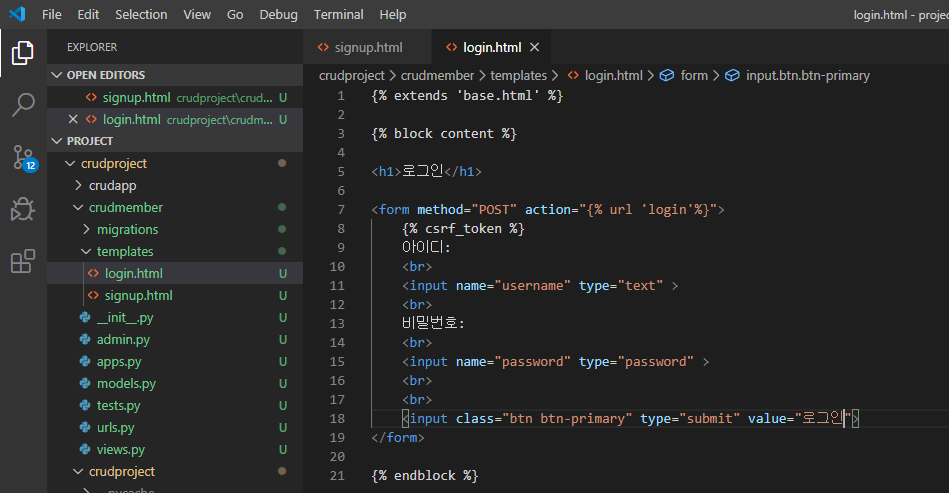Open the Explorer view in activity bar
Viewport: 949px width, 493px height.
click(x=23, y=53)
